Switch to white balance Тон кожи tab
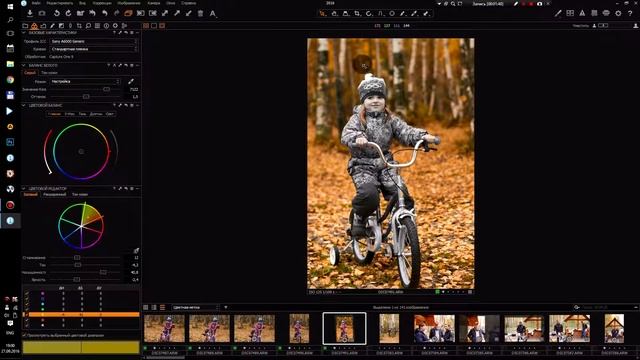 click(x=49, y=73)
